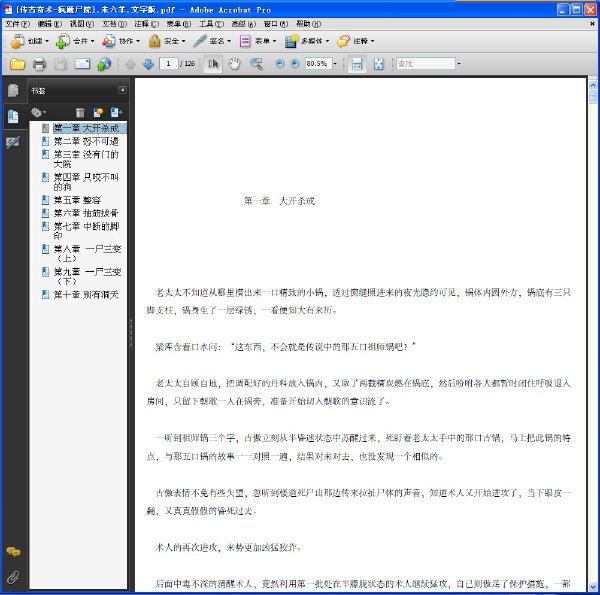Toggle single full page fit view icon

pos(378,64)
